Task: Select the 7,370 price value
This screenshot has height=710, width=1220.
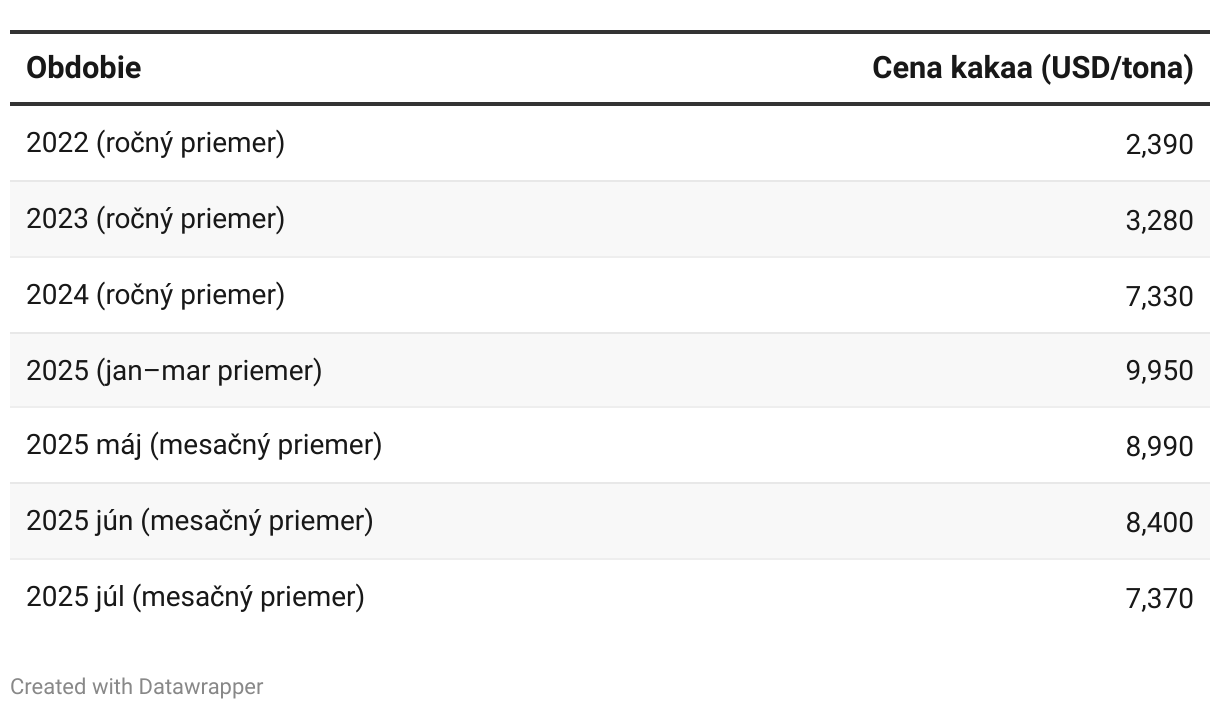Action: tap(1159, 598)
